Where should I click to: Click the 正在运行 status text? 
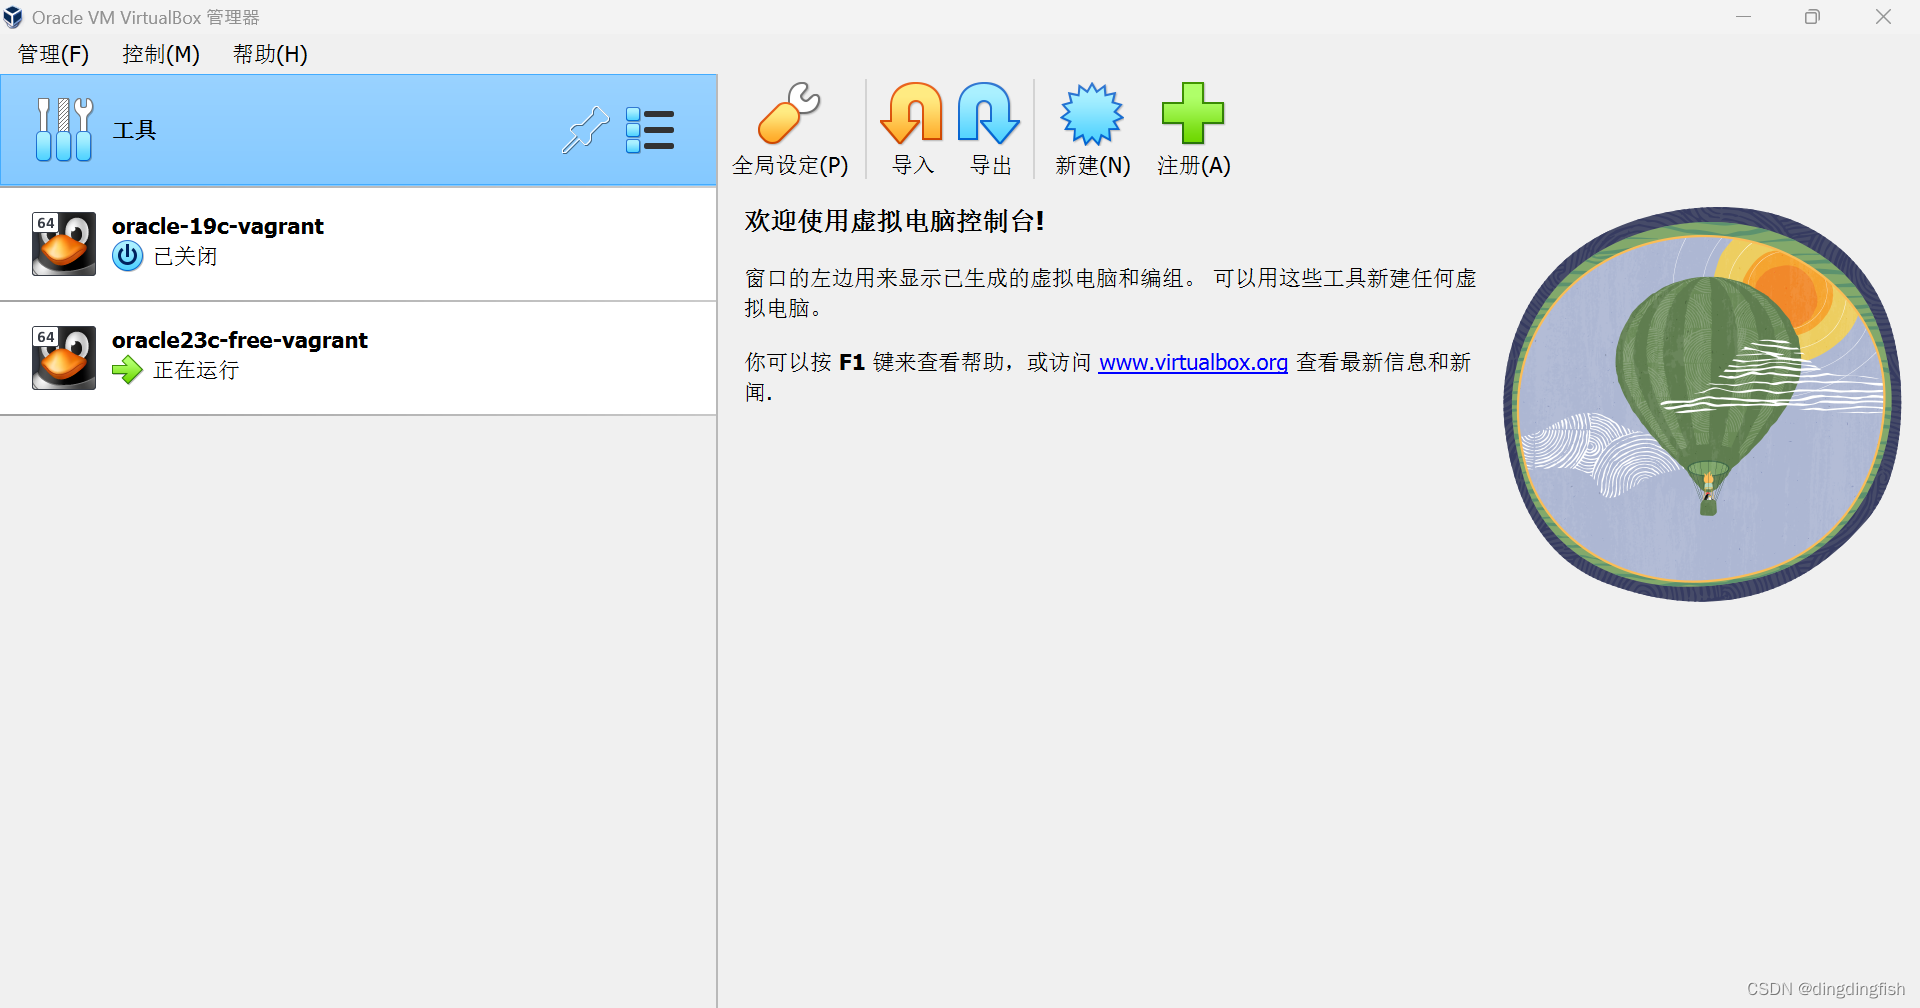click(x=196, y=370)
